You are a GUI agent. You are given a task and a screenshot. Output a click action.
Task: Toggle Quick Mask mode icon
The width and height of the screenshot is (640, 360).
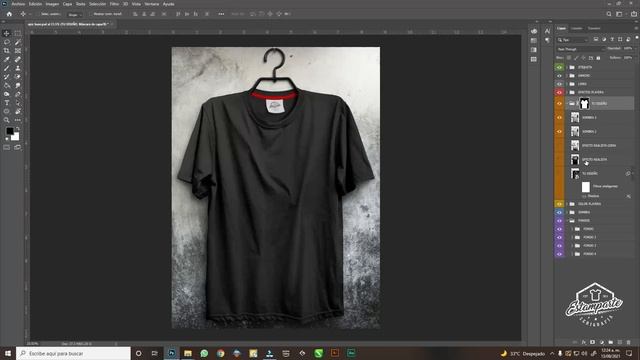(x=7, y=147)
